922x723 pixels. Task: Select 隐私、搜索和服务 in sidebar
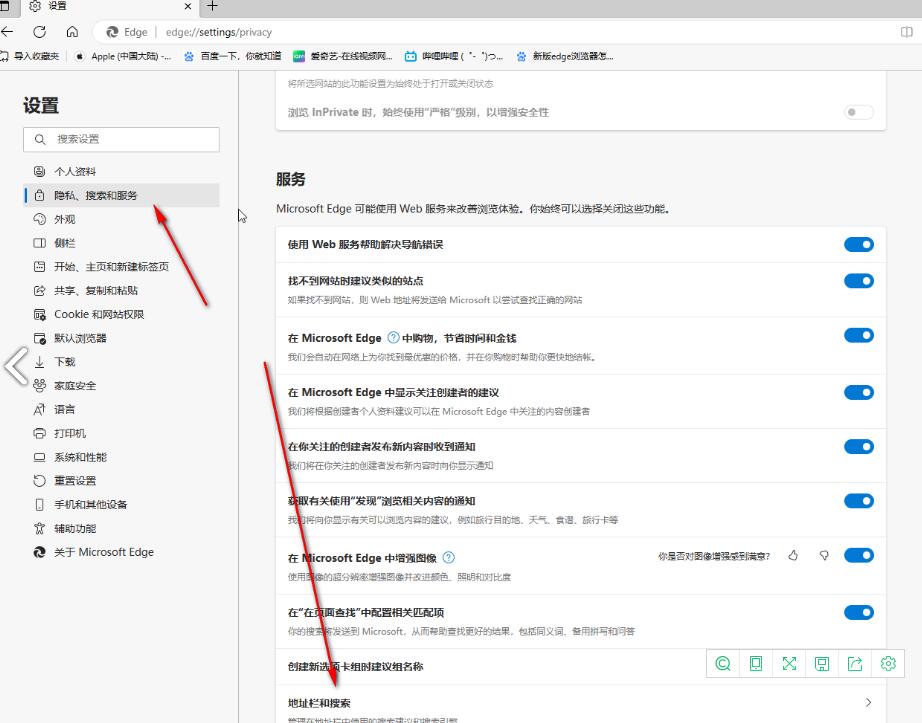click(121, 195)
